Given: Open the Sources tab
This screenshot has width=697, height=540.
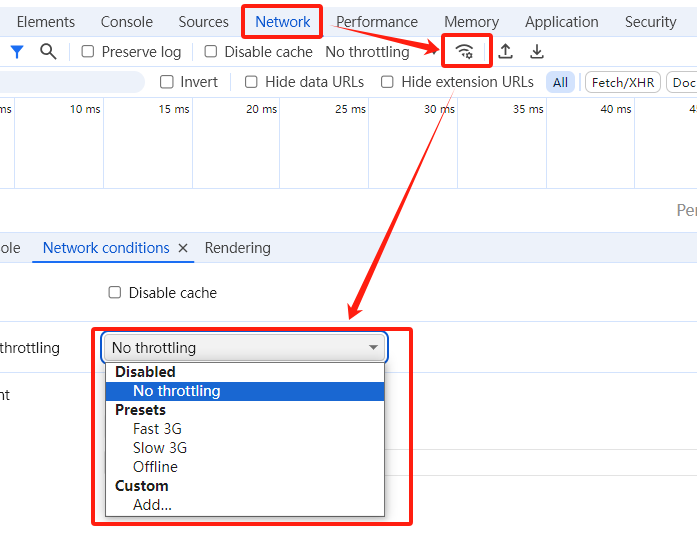Looking at the screenshot, I should pyautogui.click(x=204, y=22).
